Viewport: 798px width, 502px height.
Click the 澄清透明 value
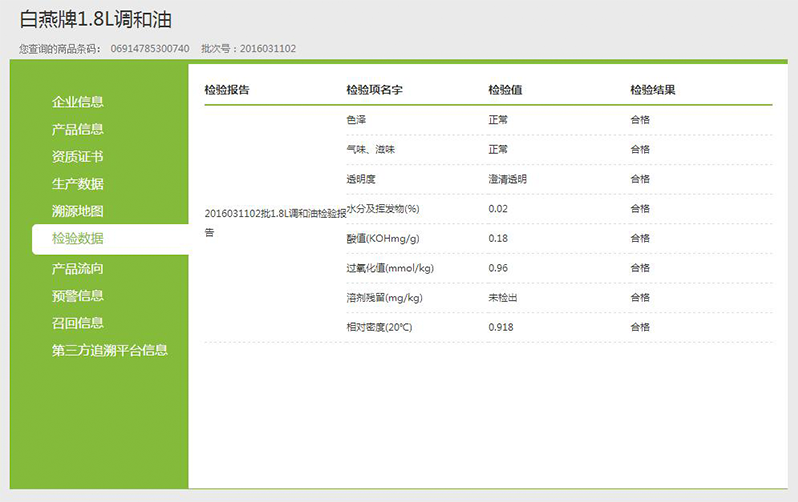[x=508, y=179]
